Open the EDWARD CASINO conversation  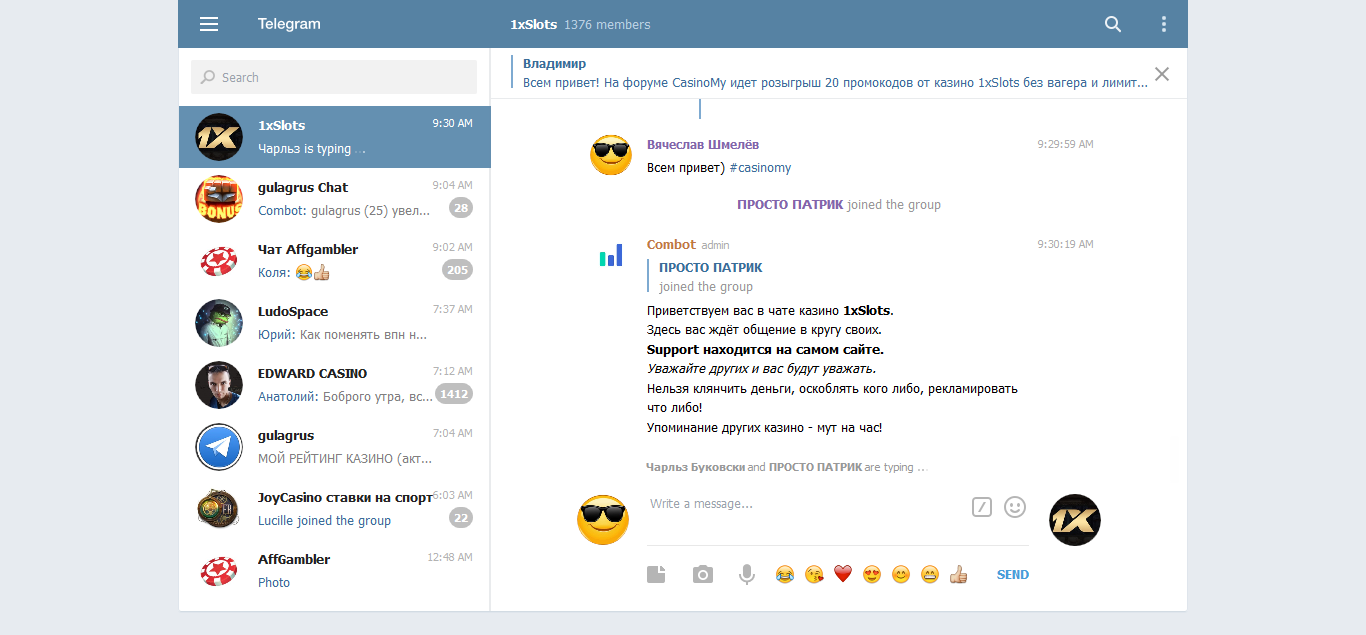click(334, 385)
